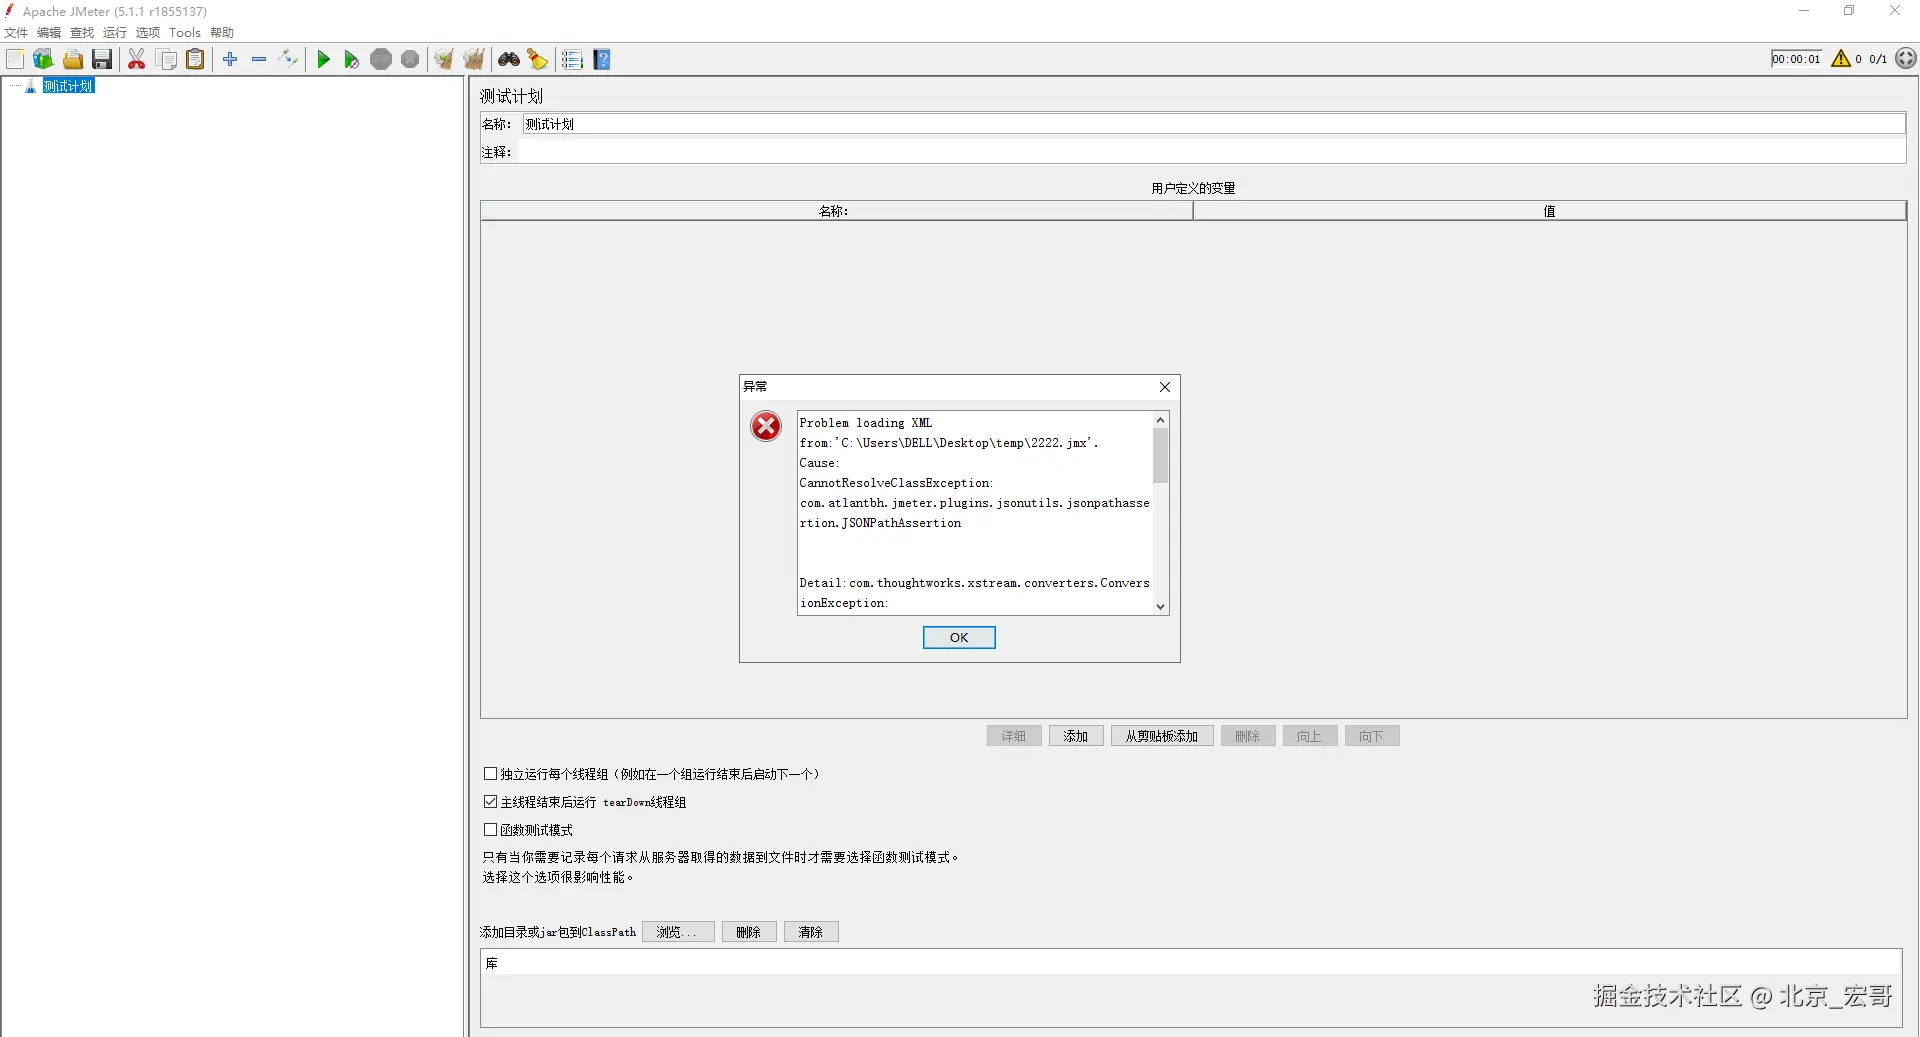
Task: Reset search with the yellow brush icon
Action: coord(538,60)
